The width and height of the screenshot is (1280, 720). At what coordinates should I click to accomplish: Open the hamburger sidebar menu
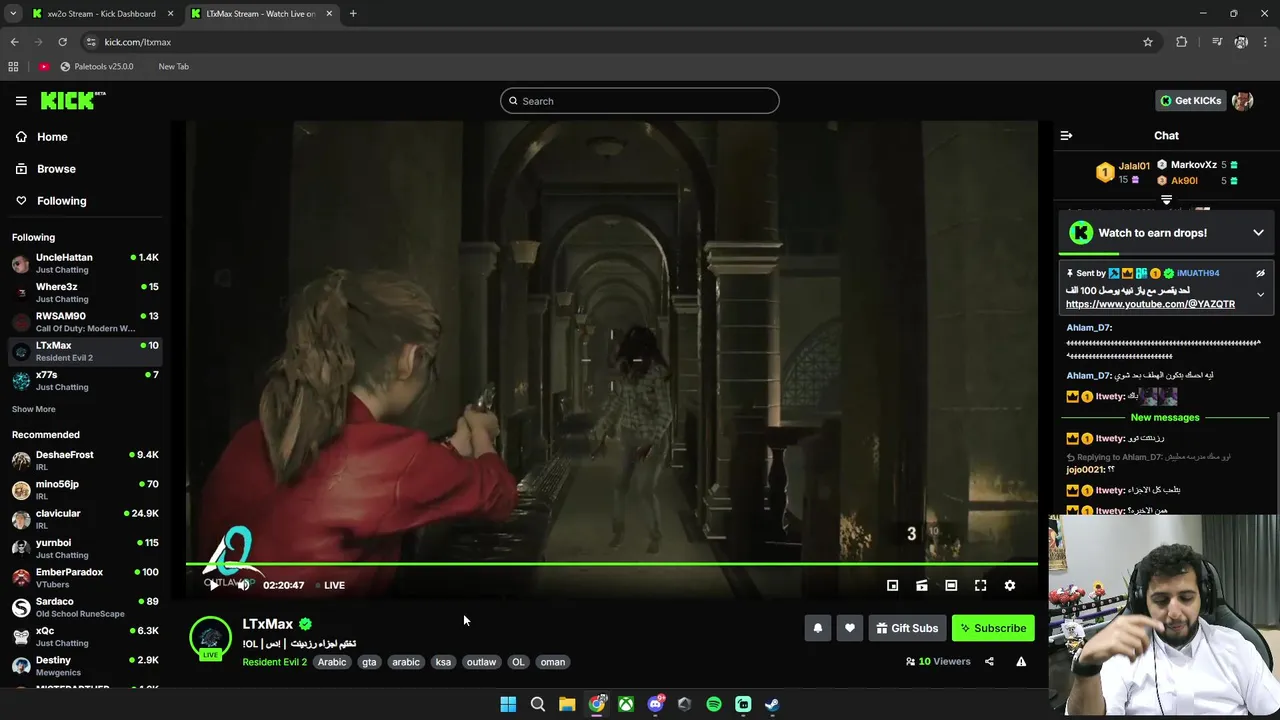(x=21, y=101)
